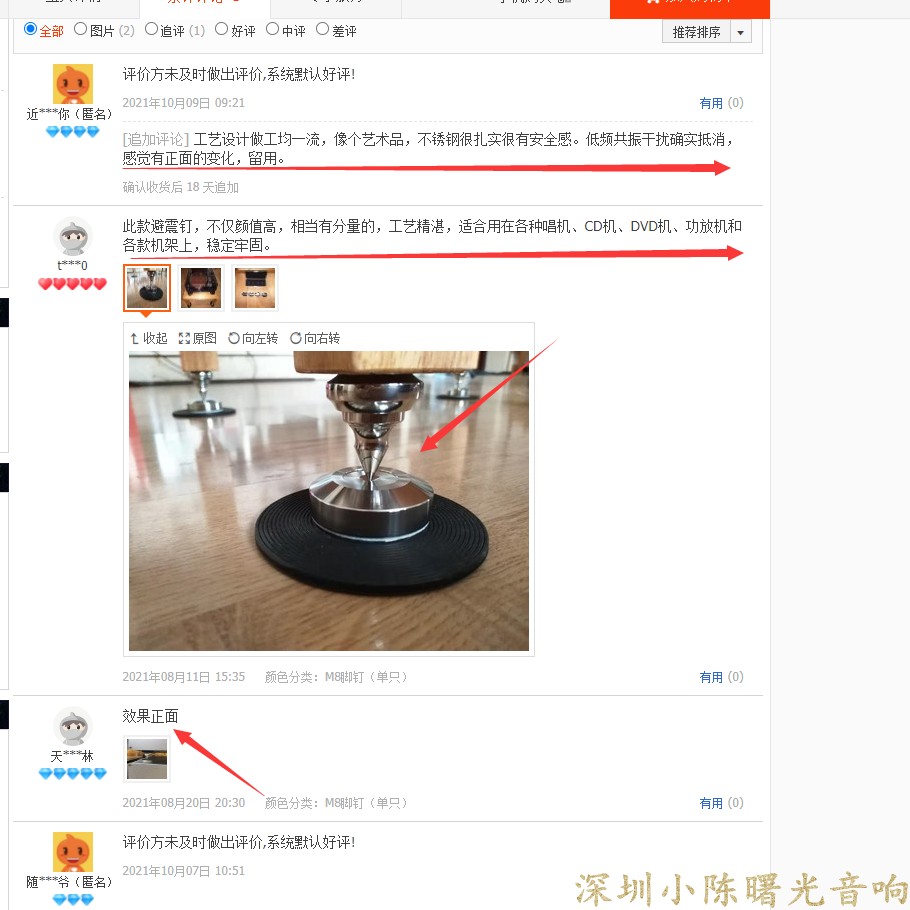Viewport: 910px width, 910px height.
Task: View original image via 原图 icon
Action: point(198,338)
